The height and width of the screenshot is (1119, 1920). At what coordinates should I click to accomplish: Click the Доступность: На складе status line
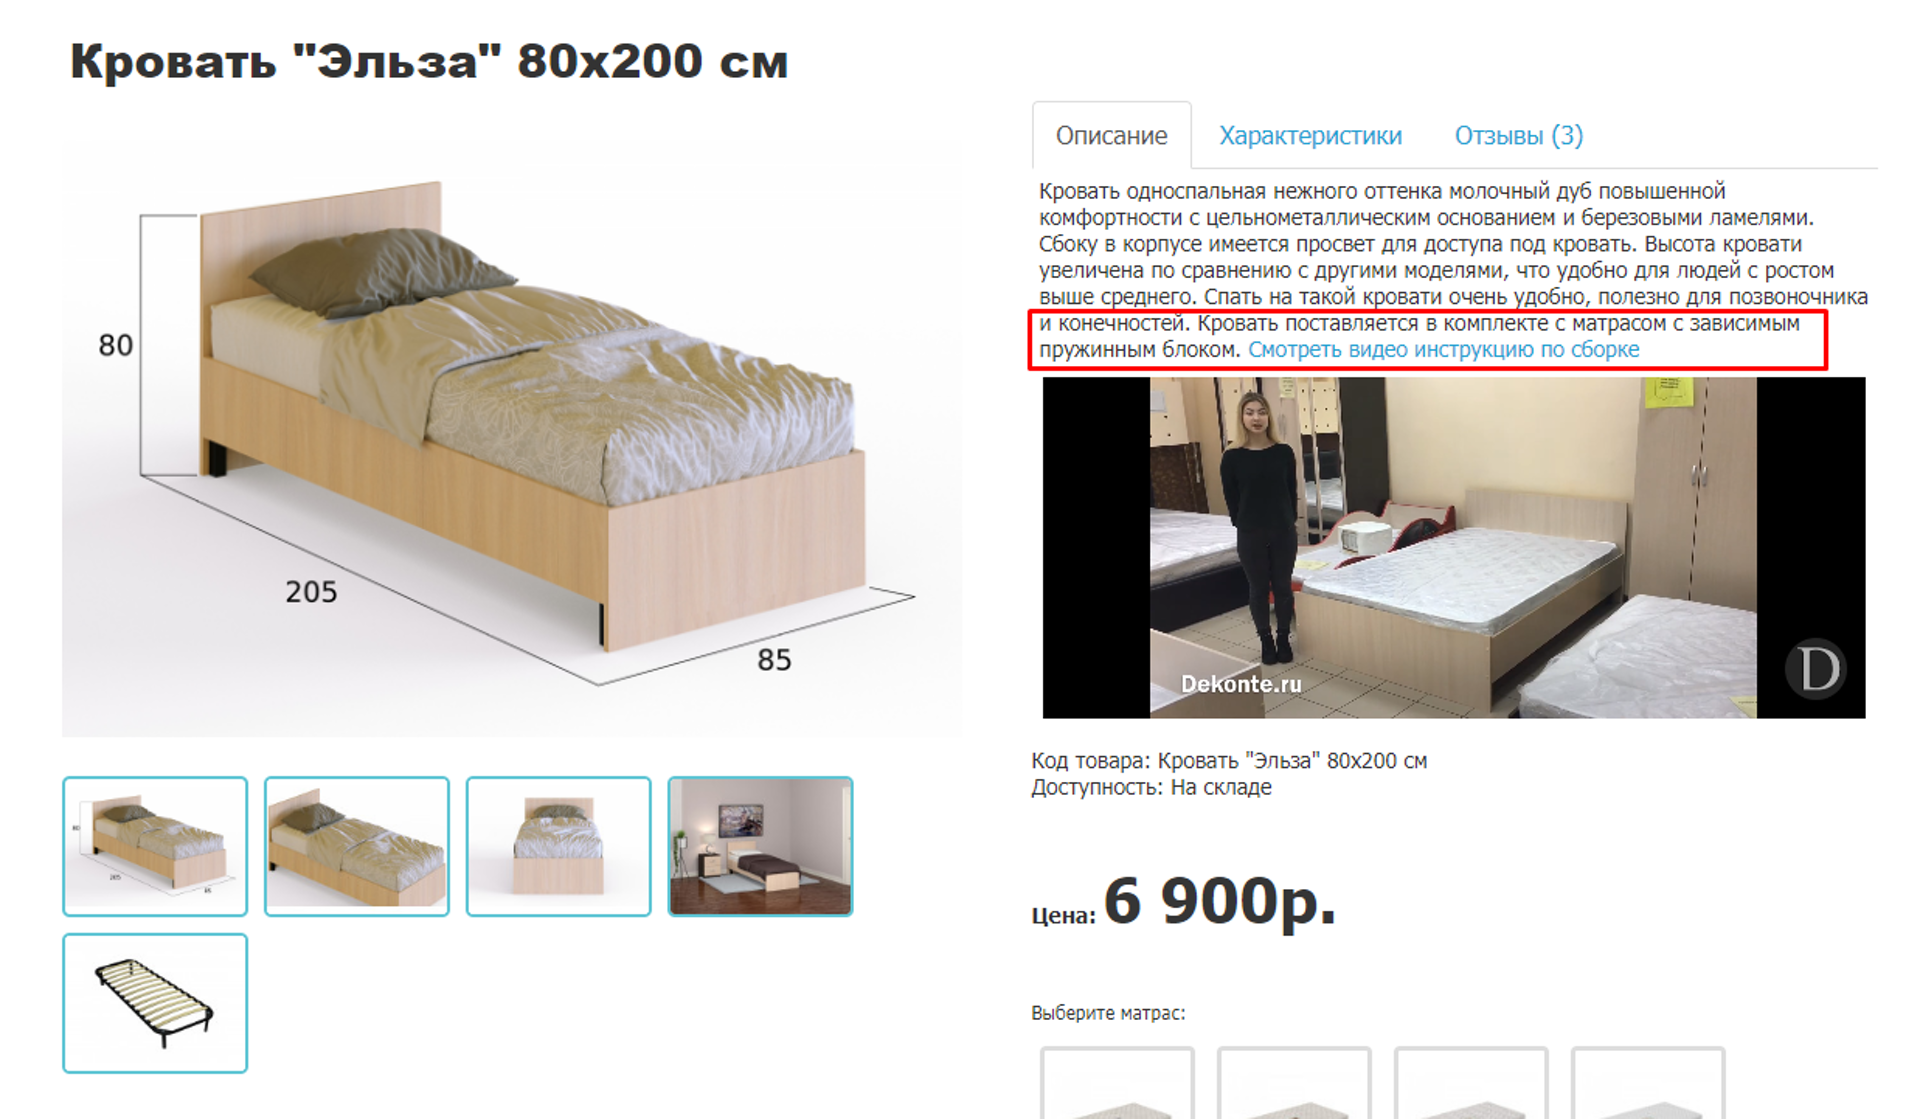[1151, 787]
